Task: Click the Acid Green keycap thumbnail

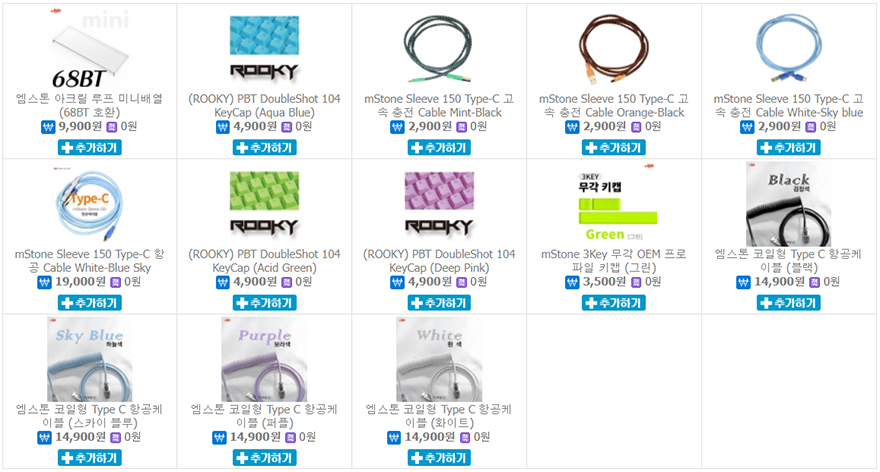Action: (x=264, y=204)
